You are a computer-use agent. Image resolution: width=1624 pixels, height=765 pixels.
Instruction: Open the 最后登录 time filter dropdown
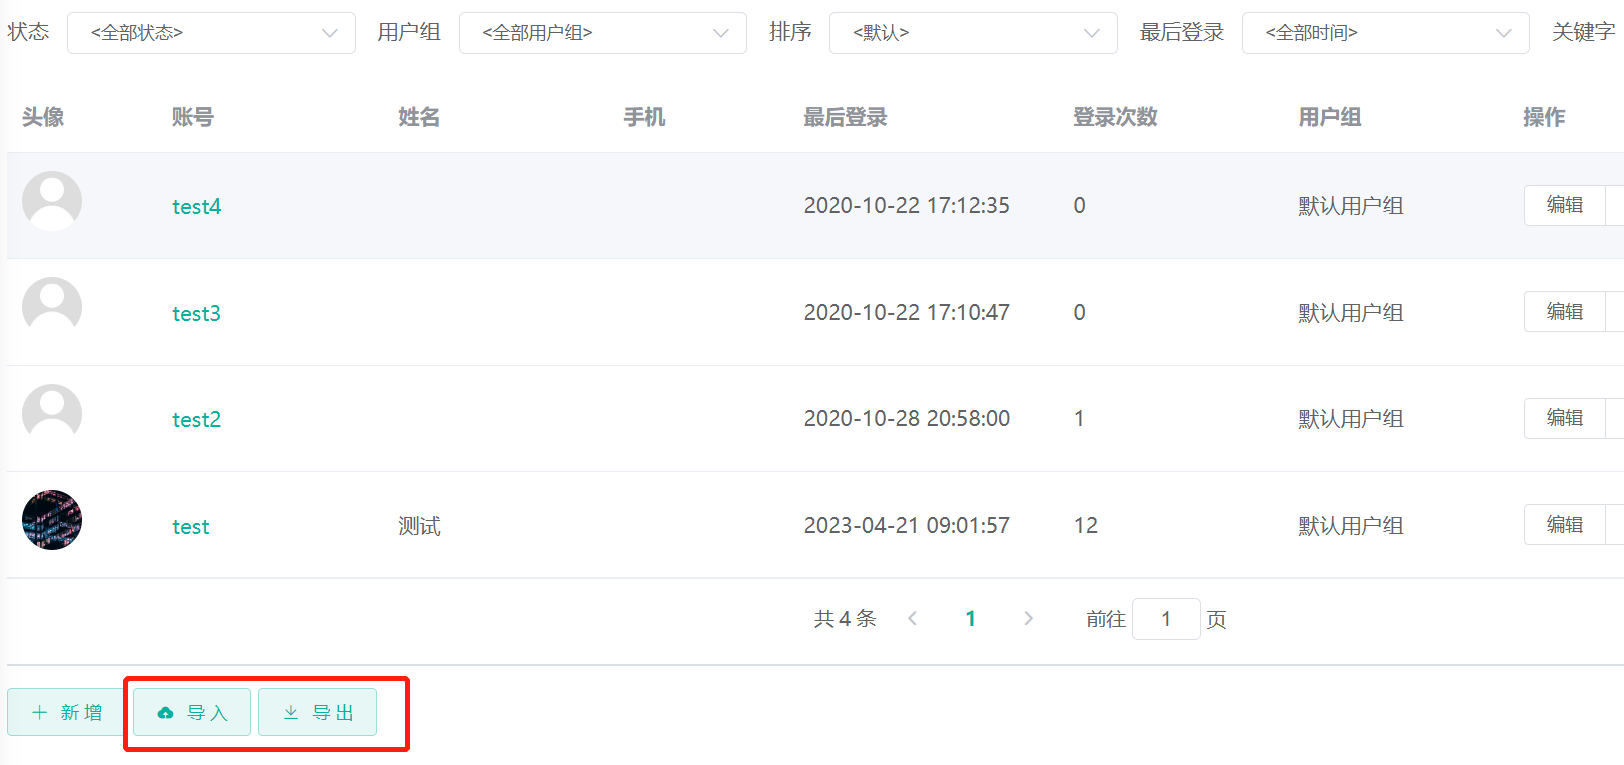click(1385, 33)
